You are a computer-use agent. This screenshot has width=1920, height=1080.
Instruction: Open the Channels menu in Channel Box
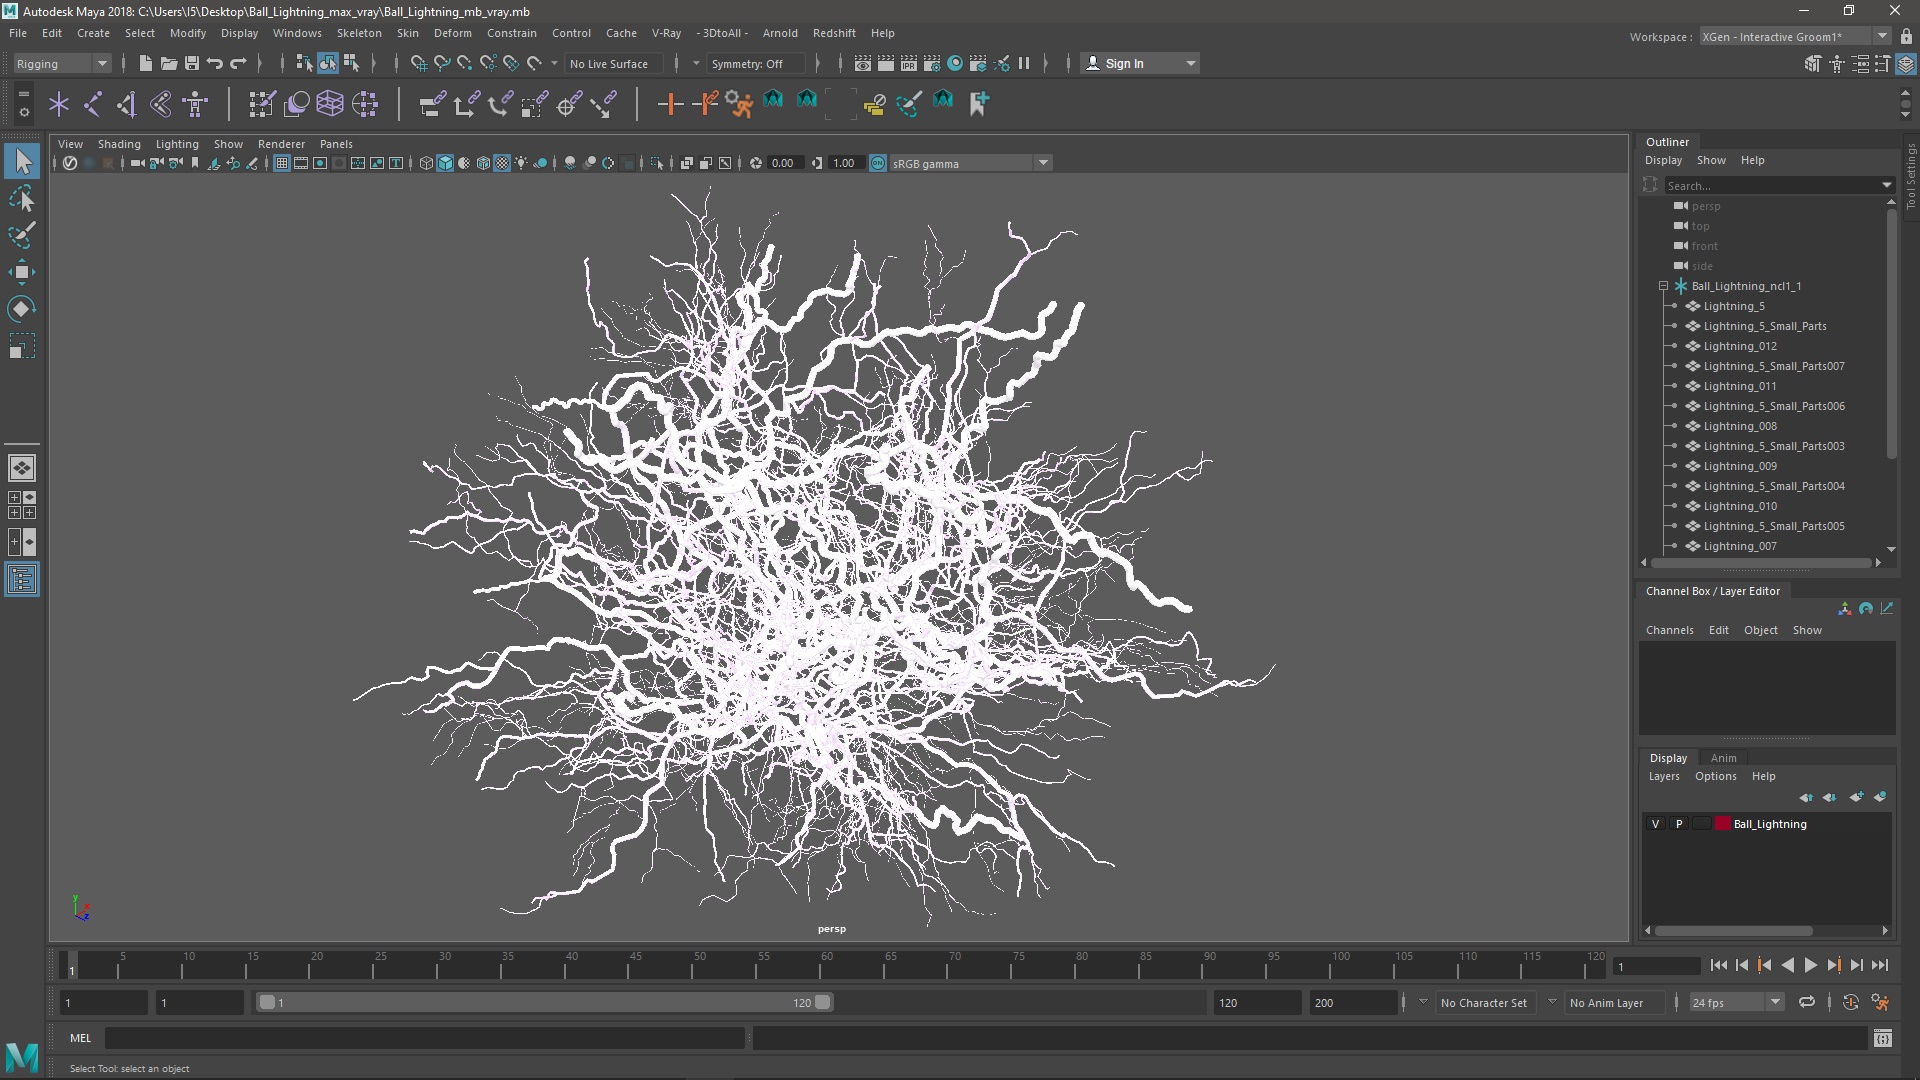tap(1670, 630)
